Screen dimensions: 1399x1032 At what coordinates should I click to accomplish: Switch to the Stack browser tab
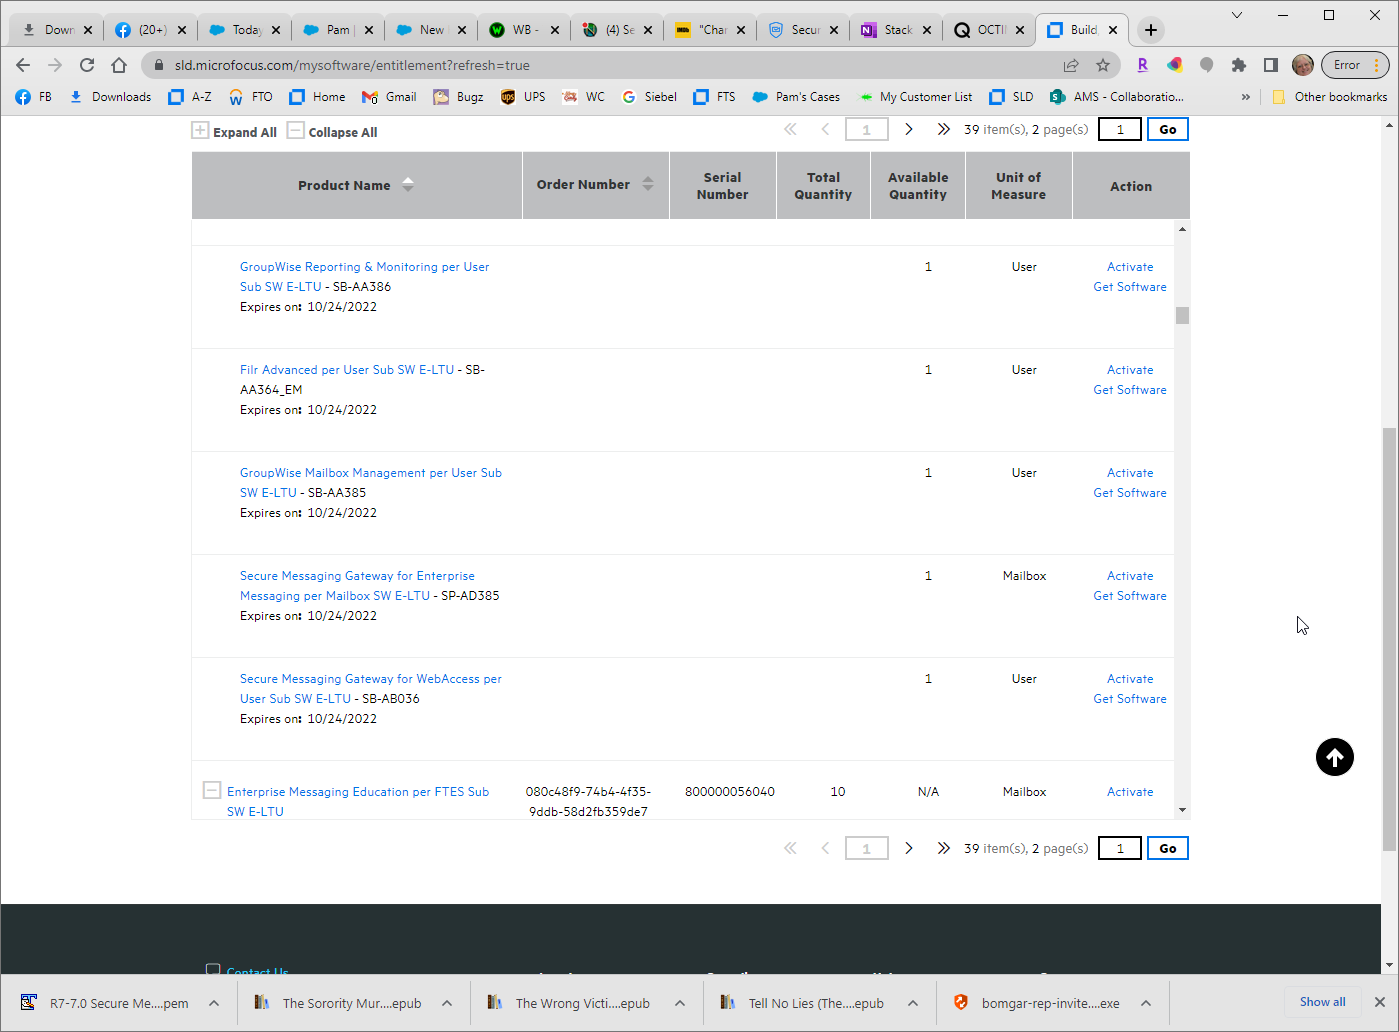point(896,30)
